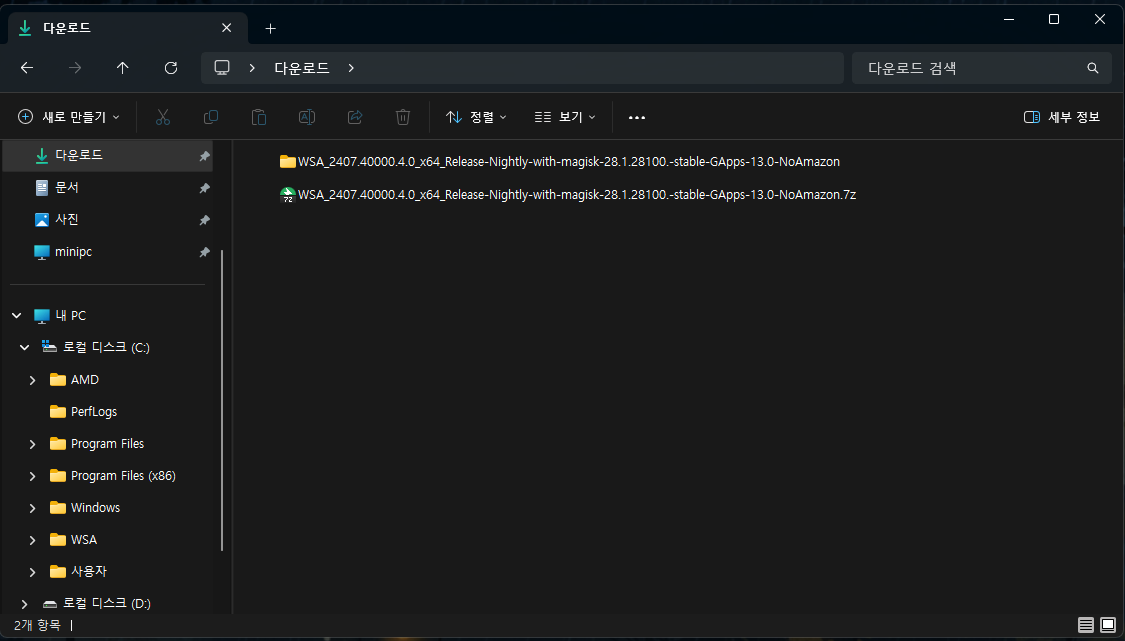Switch to large thumbnails view in status bar
The width and height of the screenshot is (1125, 641).
(x=1108, y=625)
